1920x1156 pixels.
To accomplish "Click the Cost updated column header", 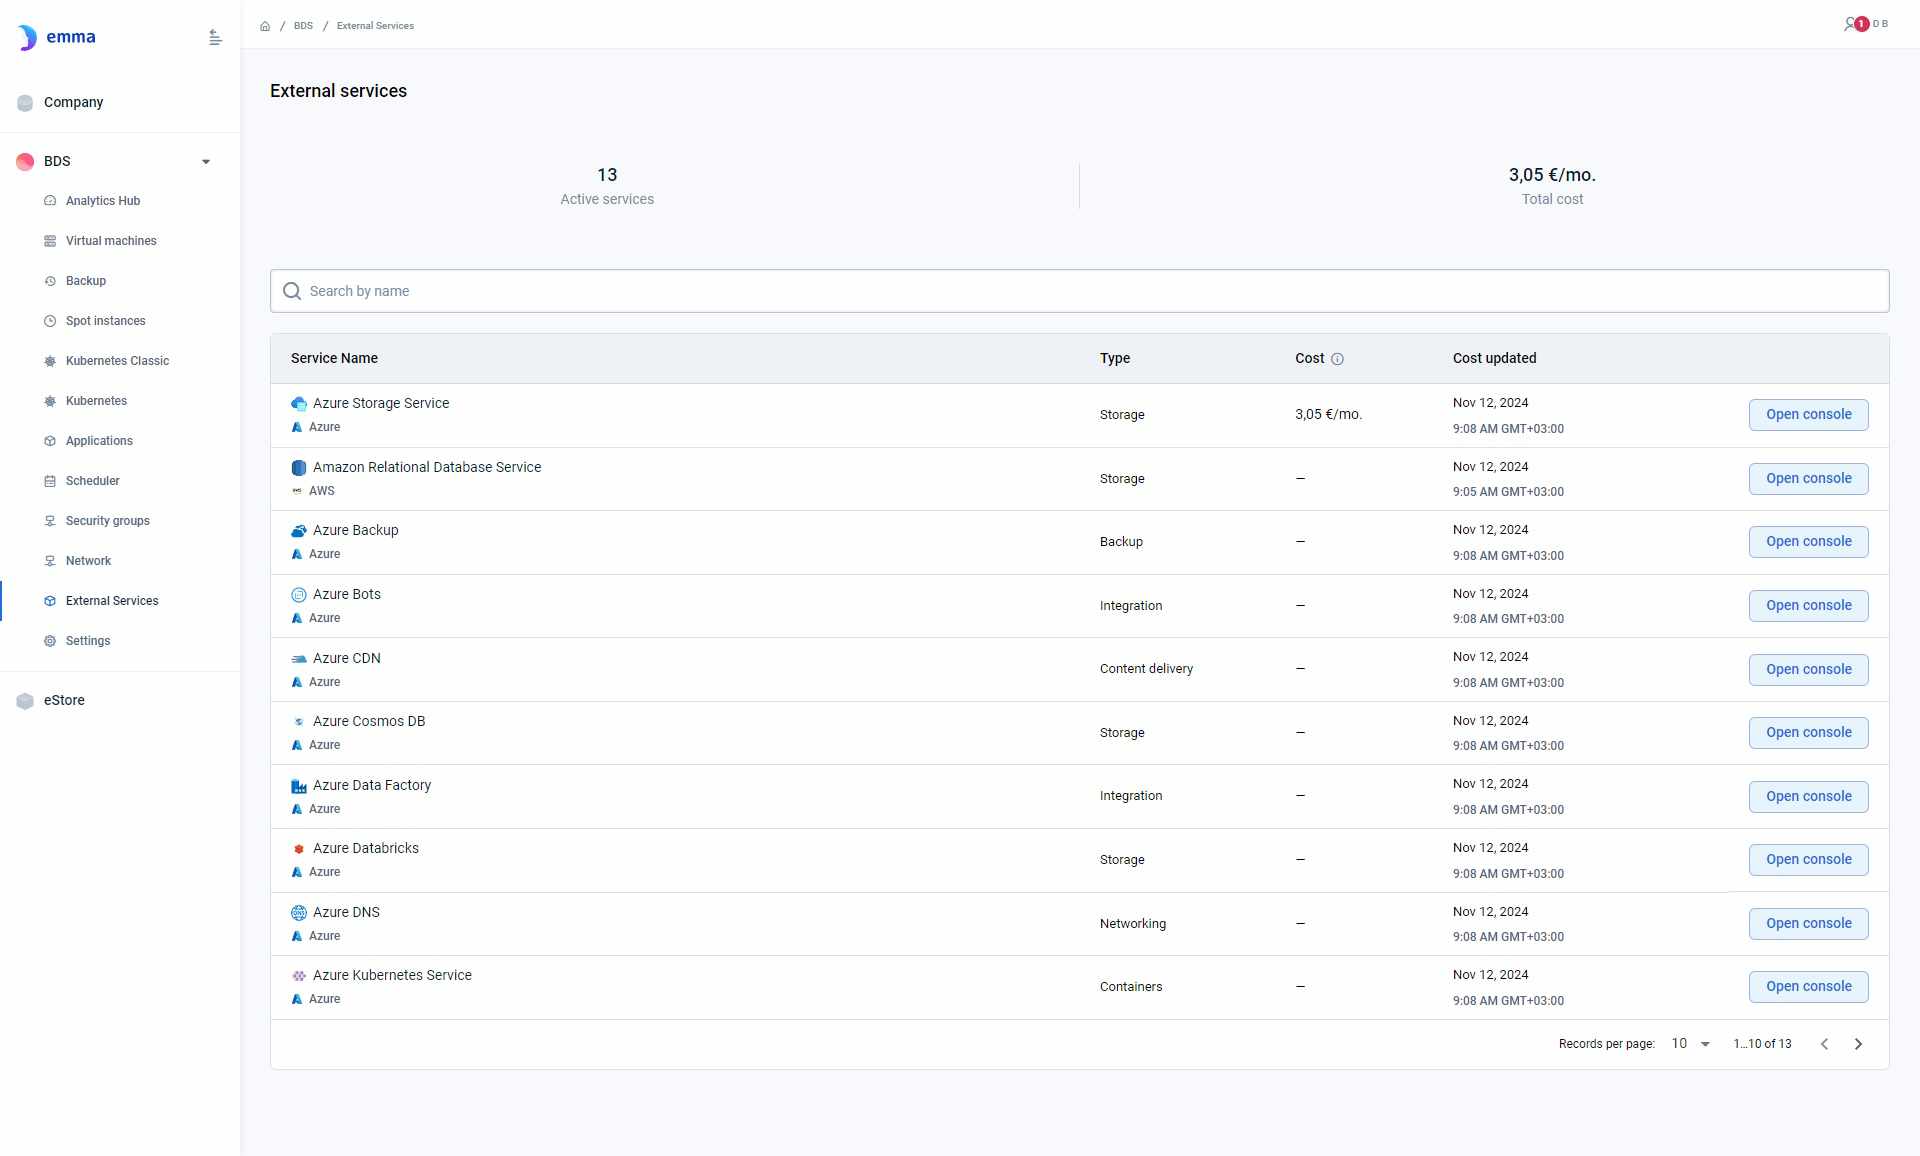I will click(x=1494, y=359).
